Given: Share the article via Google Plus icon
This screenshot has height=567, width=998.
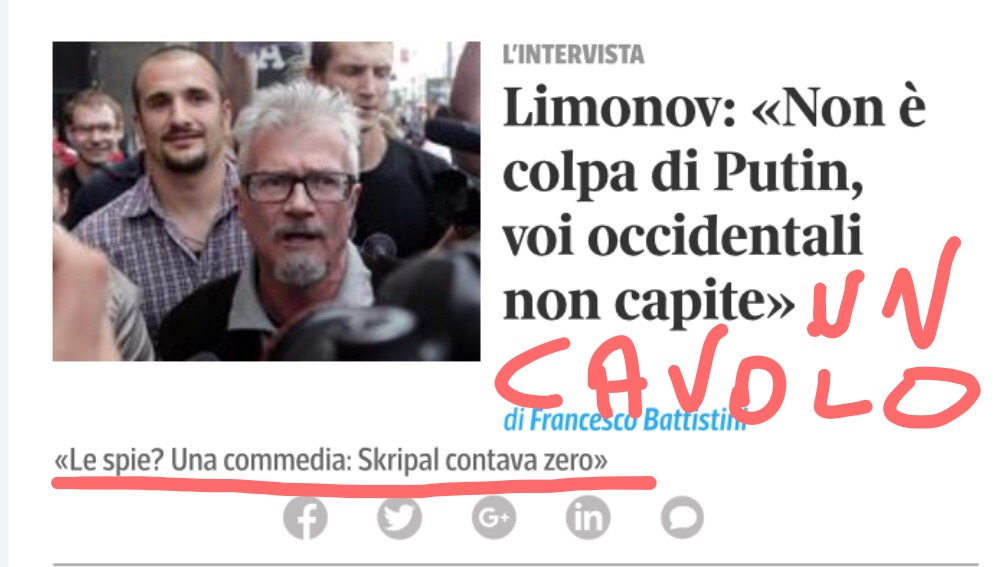Looking at the screenshot, I should click(x=494, y=517).
